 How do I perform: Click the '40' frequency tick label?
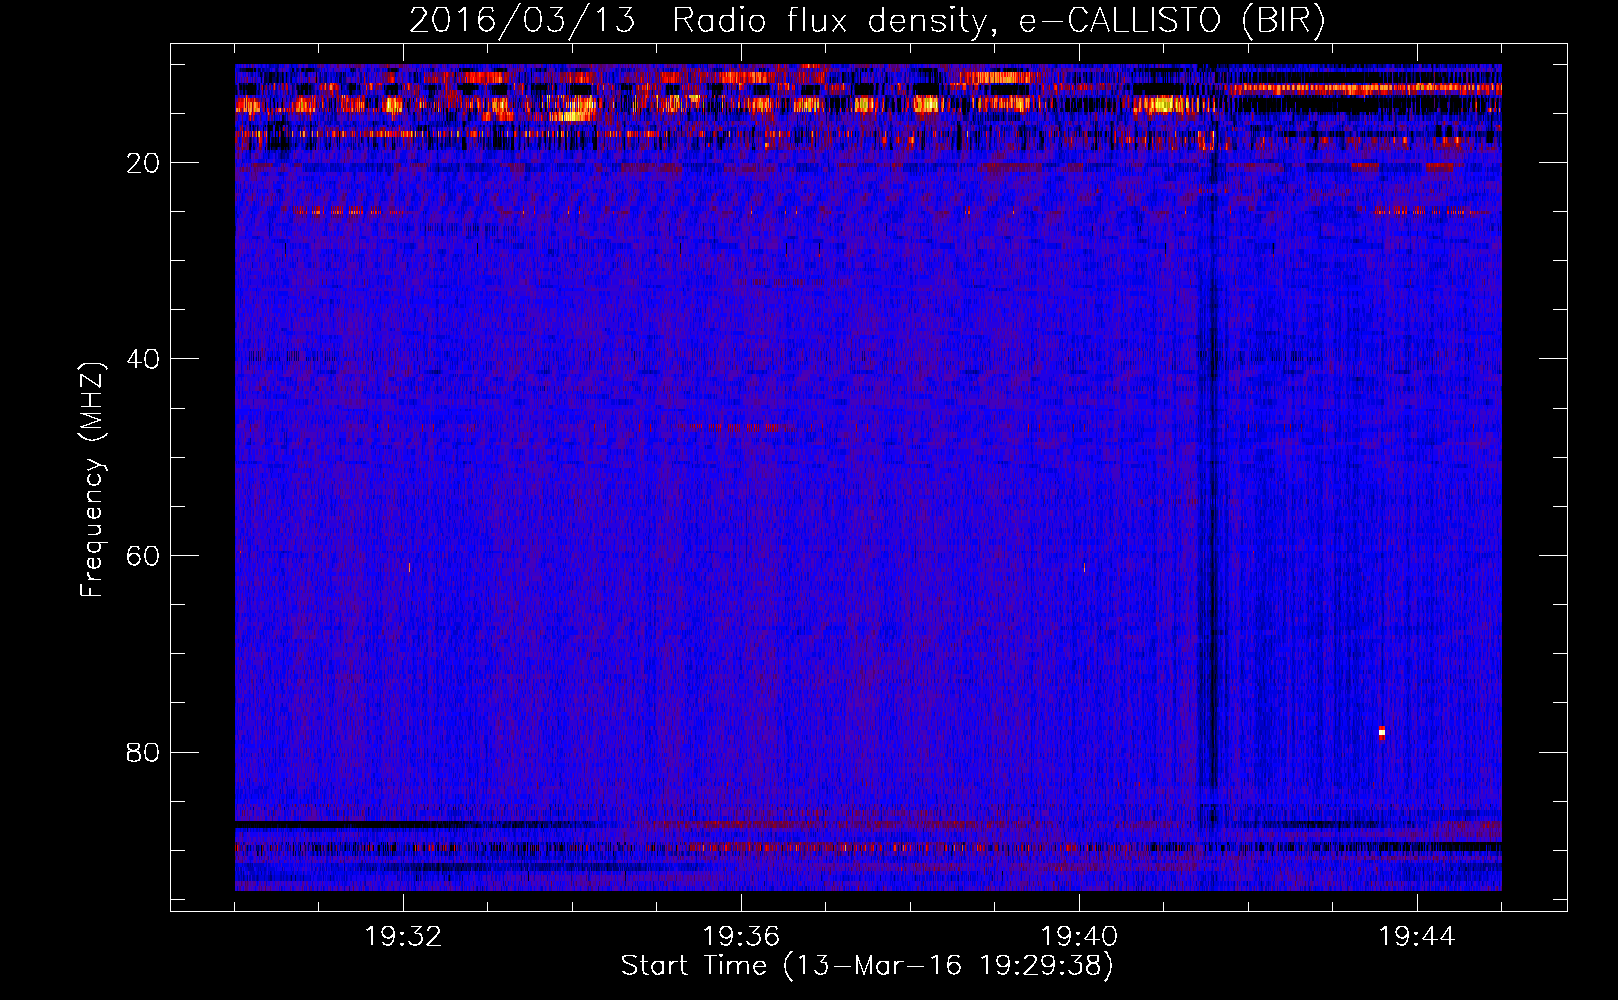click(143, 359)
